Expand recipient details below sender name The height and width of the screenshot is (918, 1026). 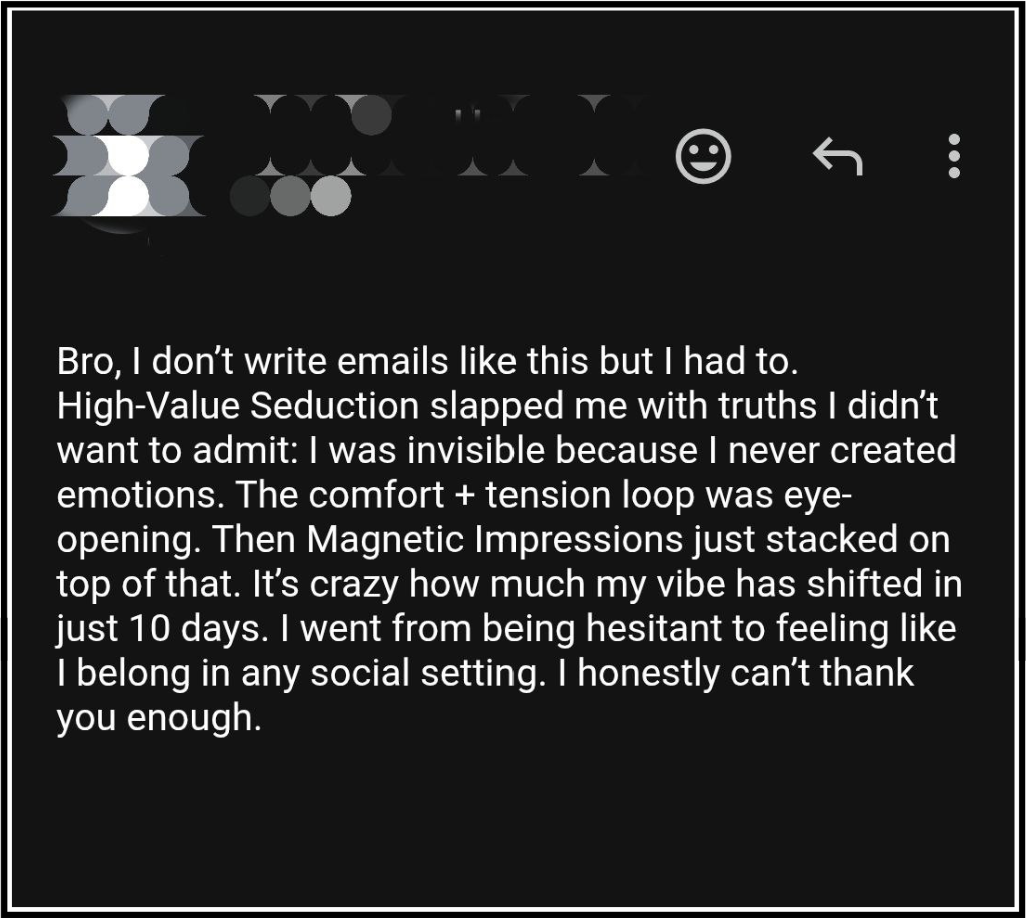click(x=290, y=197)
